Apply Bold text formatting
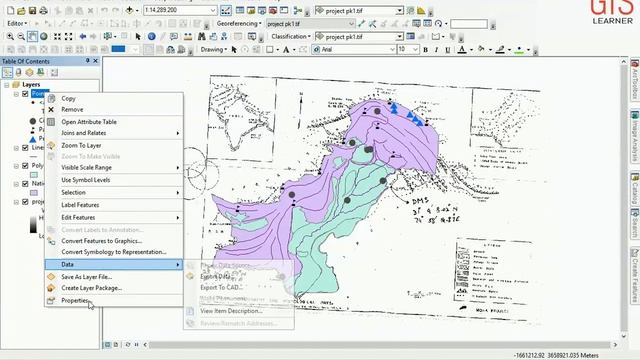This screenshot has width=640, height=360. pyautogui.click(x=425, y=50)
